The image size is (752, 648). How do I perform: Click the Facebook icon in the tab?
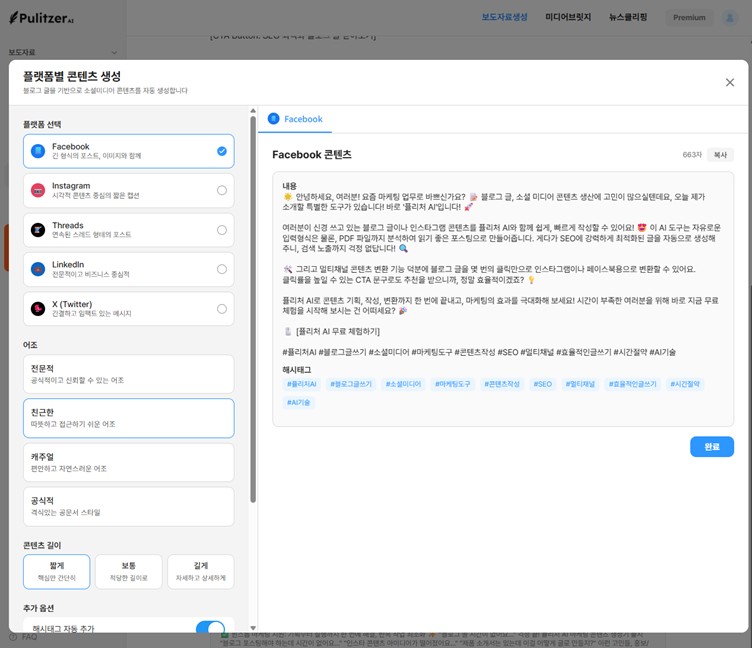(273, 118)
